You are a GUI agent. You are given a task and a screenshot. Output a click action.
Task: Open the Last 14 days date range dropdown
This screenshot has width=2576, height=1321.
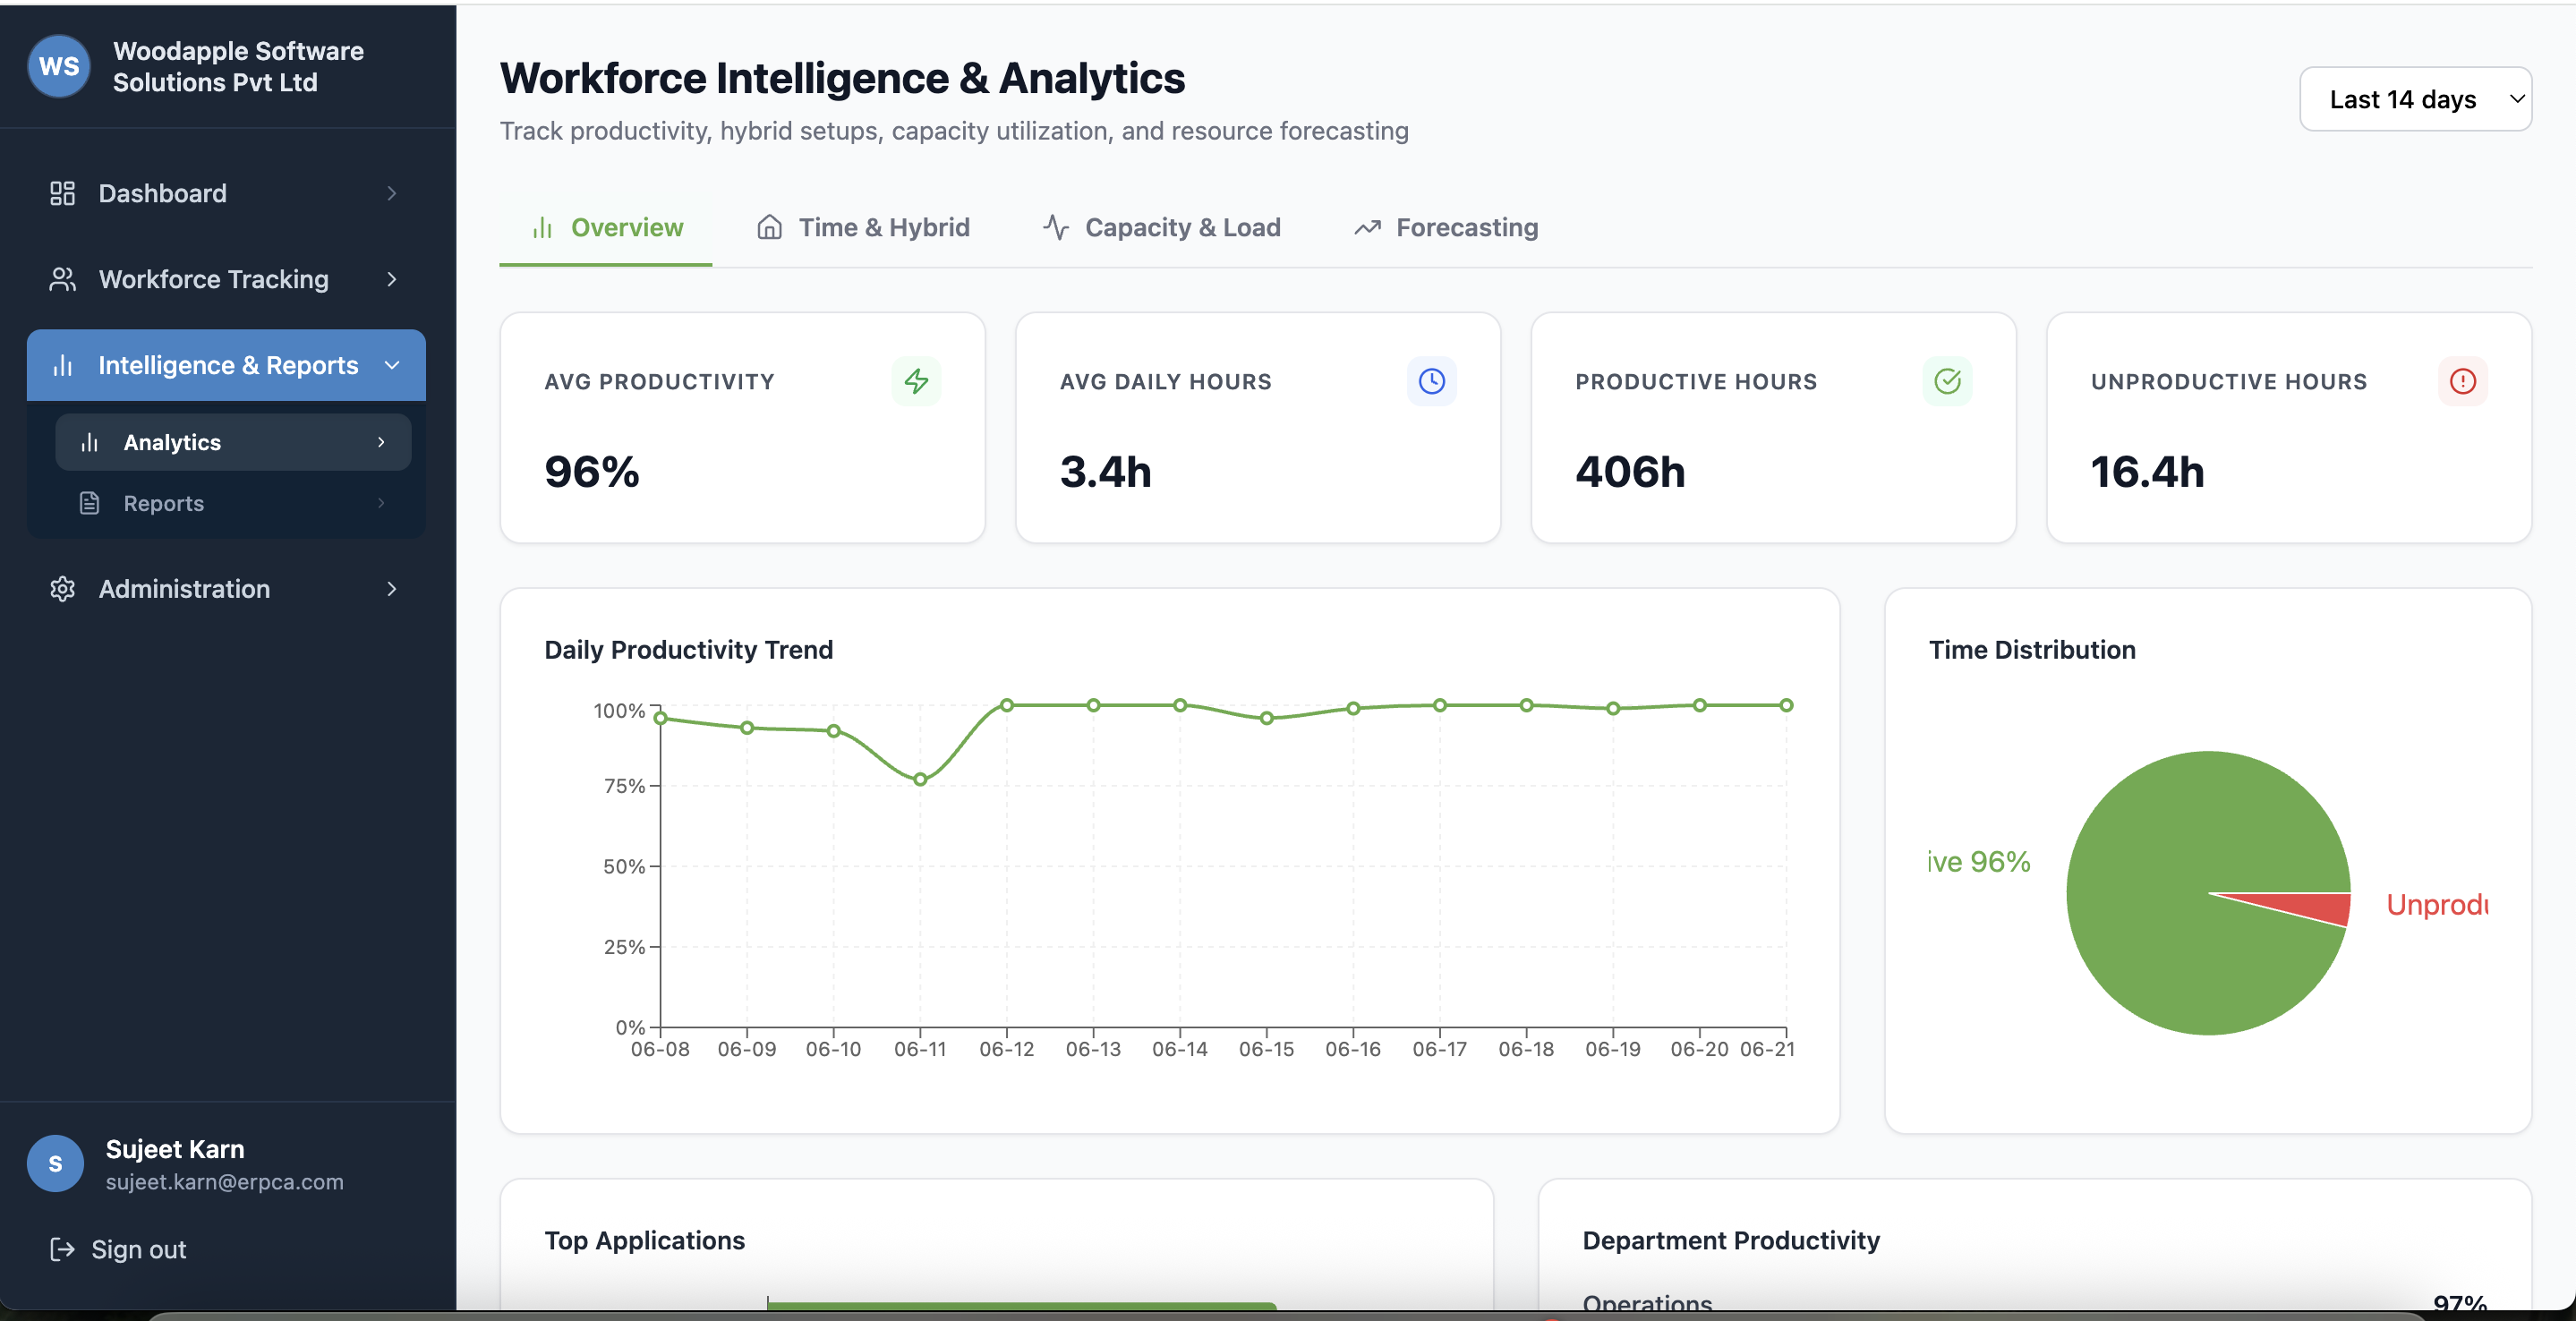tap(2415, 99)
